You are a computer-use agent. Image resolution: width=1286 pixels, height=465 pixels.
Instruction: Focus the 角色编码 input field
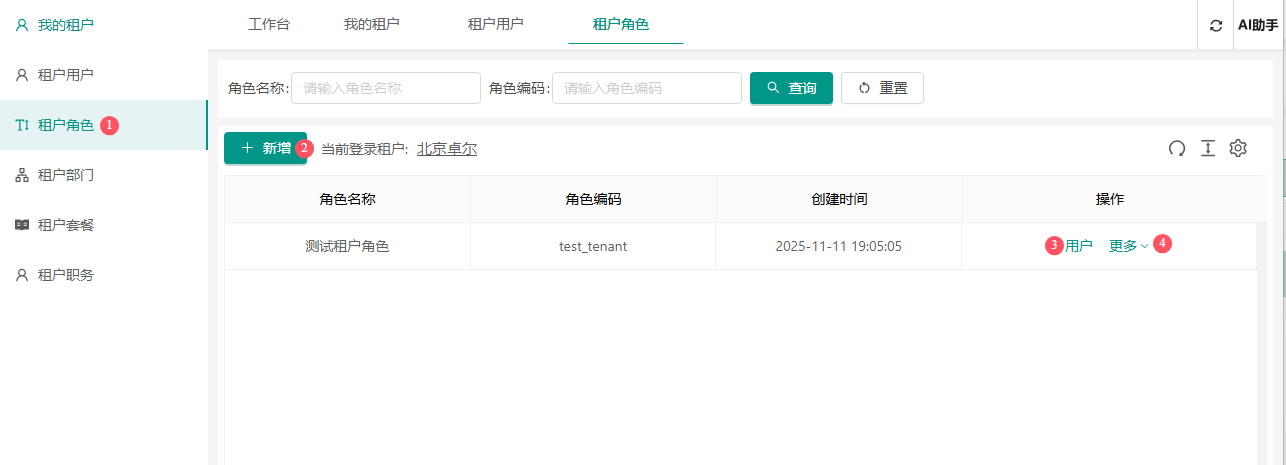click(x=646, y=88)
